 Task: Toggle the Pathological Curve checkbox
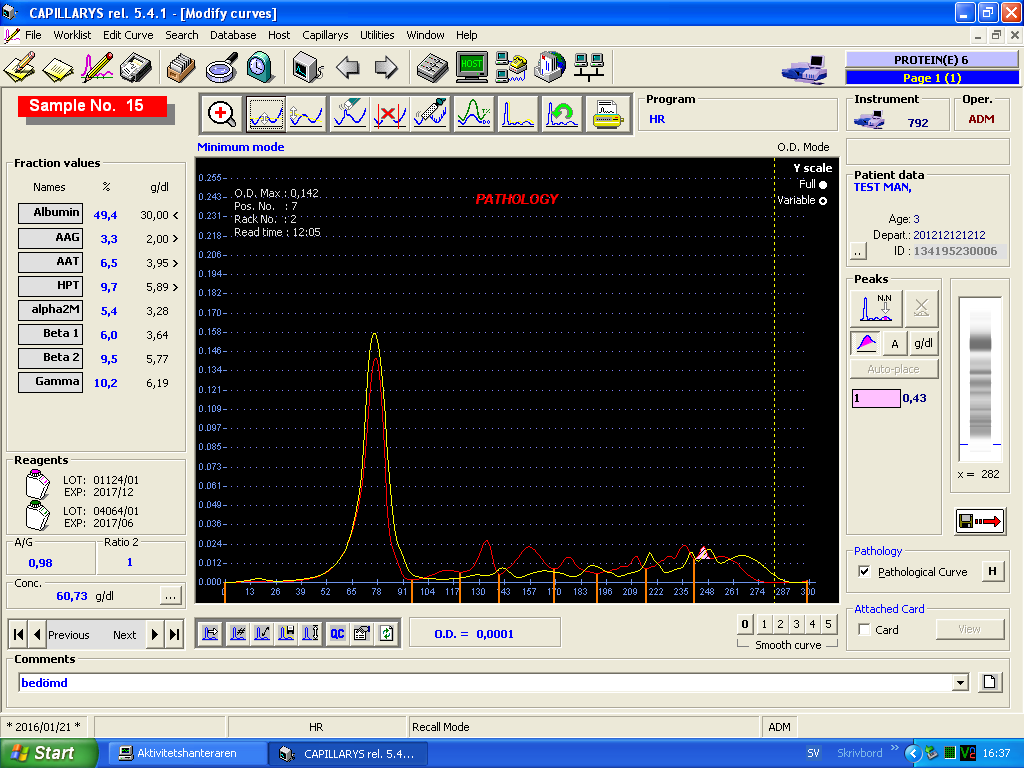pos(864,572)
